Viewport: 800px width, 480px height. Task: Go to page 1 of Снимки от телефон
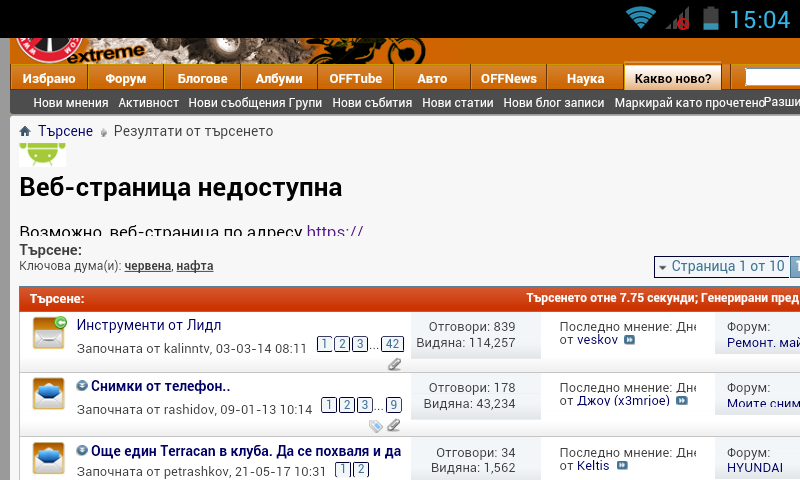pyautogui.click(x=329, y=405)
